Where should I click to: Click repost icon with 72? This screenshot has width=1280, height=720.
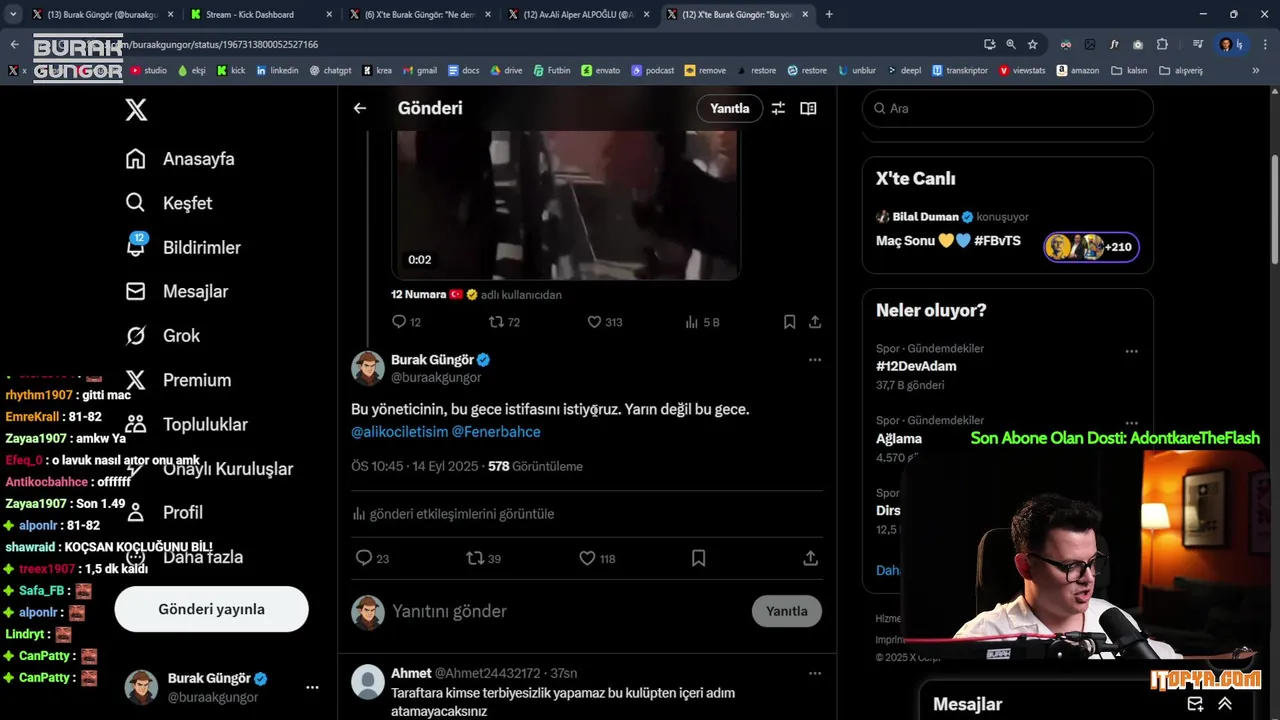point(504,322)
